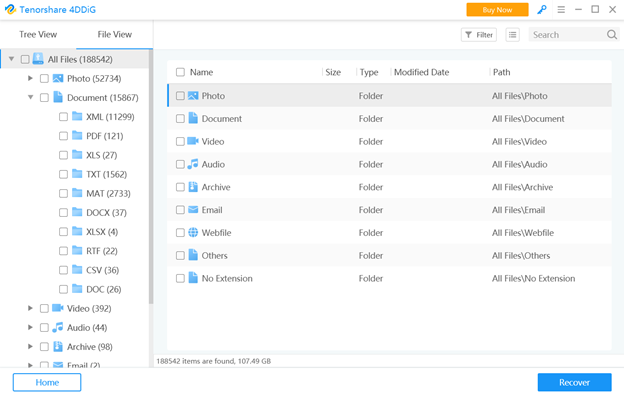
Task: Tick checkbox for the Email row
Action: 180,210
